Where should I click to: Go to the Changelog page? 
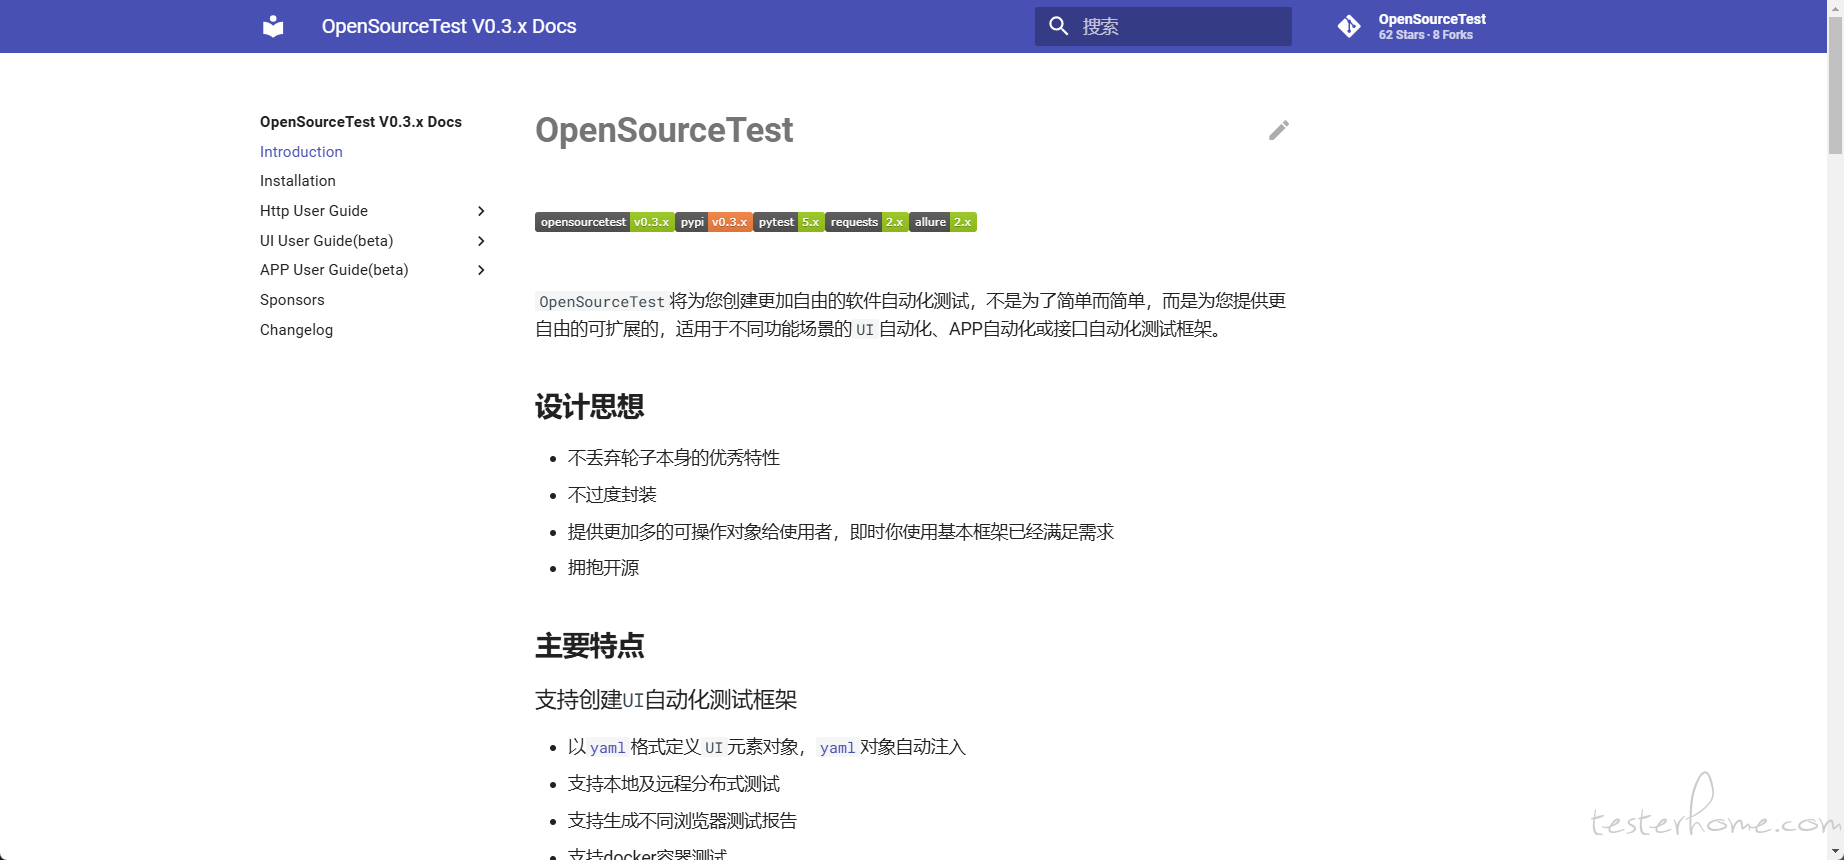296,330
